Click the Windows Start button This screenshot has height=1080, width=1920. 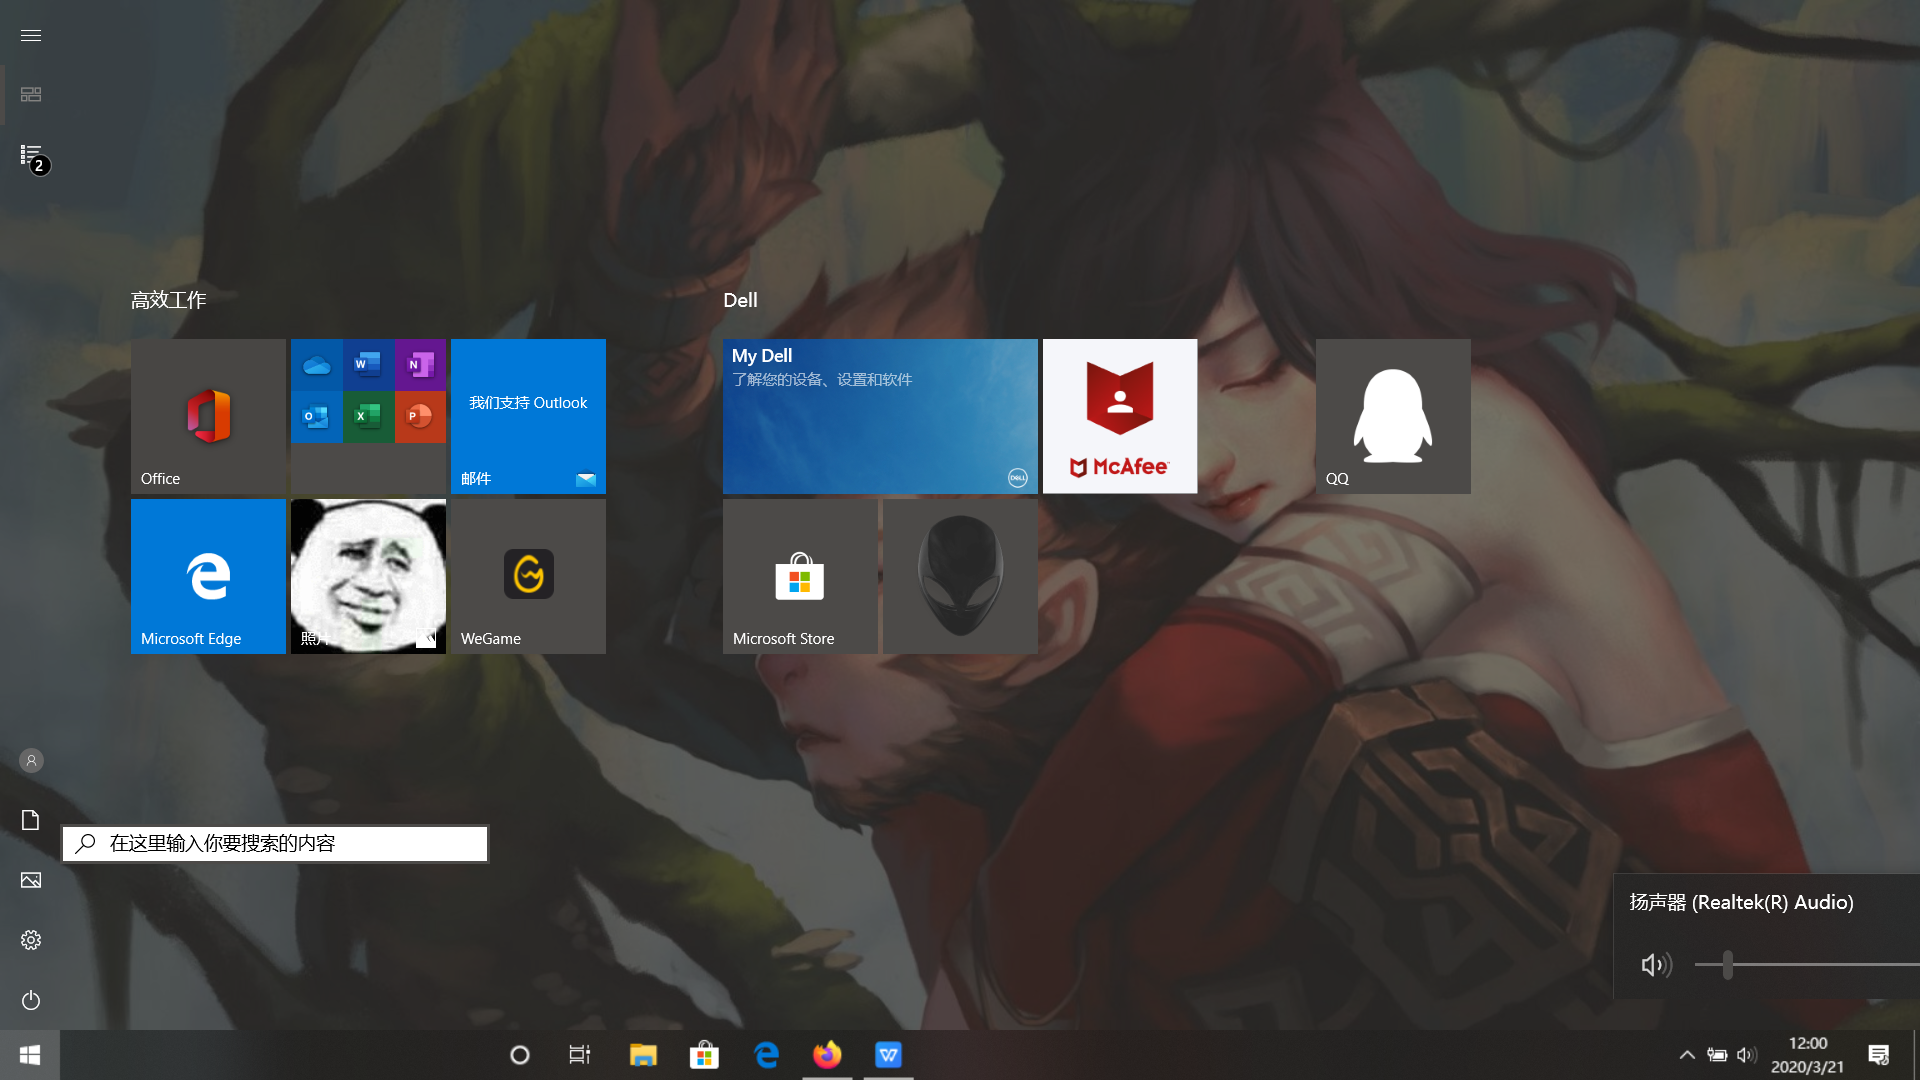click(30, 1055)
